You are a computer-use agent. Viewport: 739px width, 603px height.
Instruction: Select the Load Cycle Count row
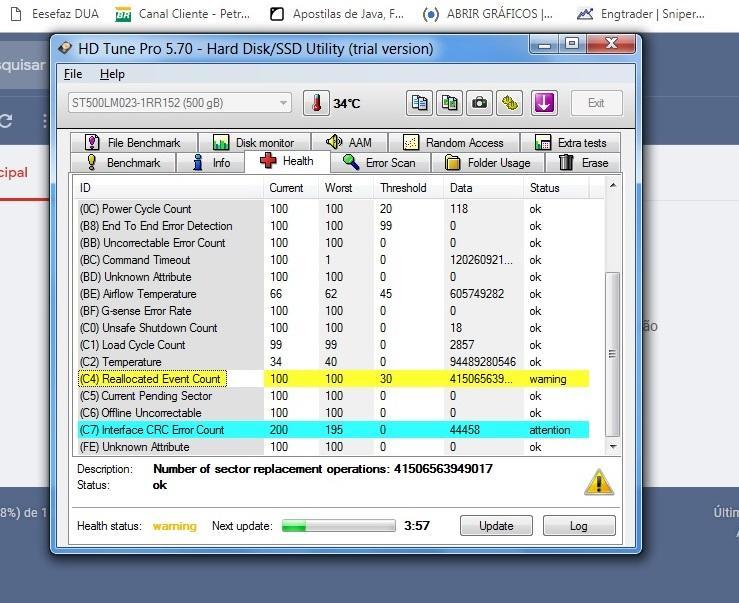[333, 345]
